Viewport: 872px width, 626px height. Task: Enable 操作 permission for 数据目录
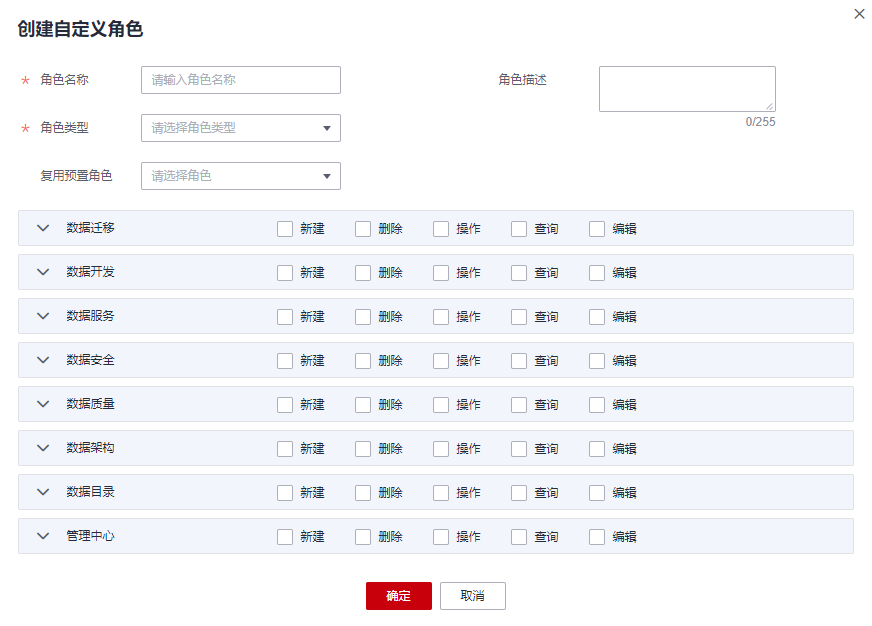[441, 493]
